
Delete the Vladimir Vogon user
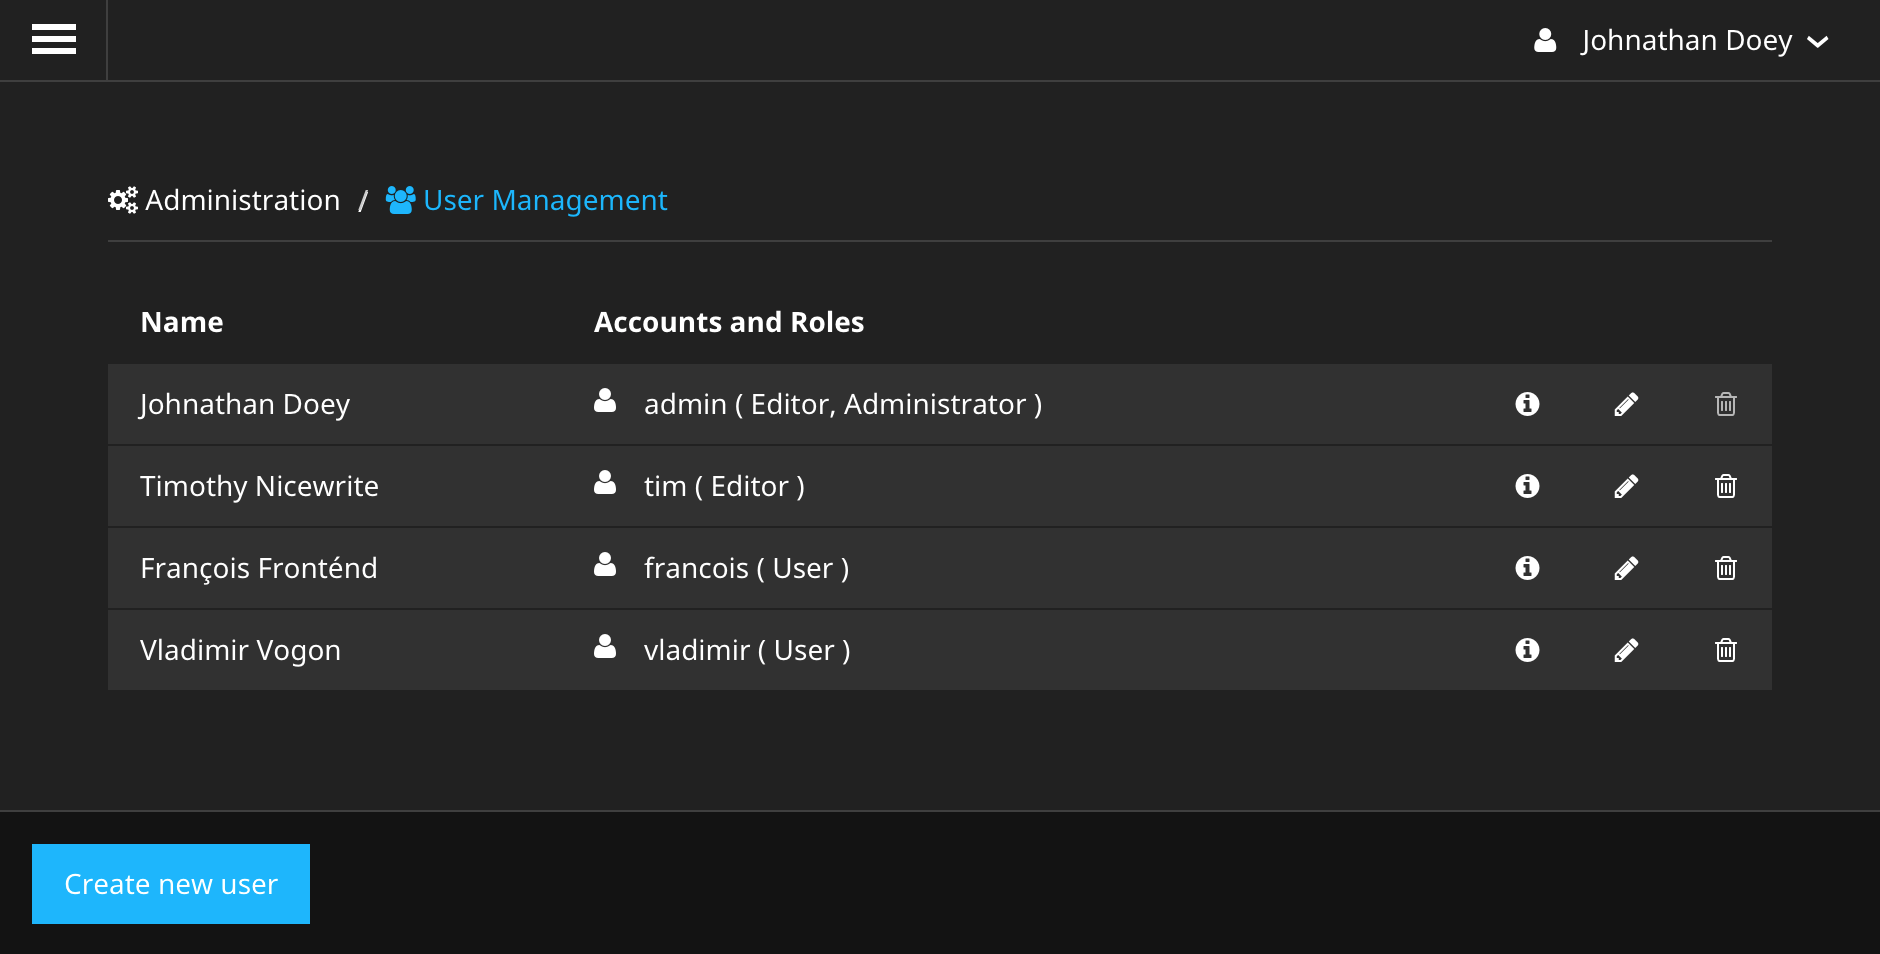(x=1726, y=650)
